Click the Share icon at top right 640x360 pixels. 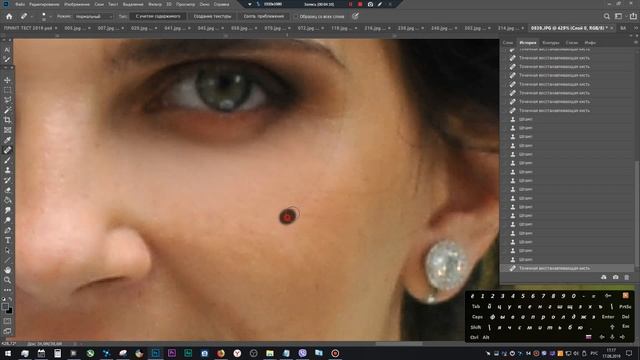point(633,16)
